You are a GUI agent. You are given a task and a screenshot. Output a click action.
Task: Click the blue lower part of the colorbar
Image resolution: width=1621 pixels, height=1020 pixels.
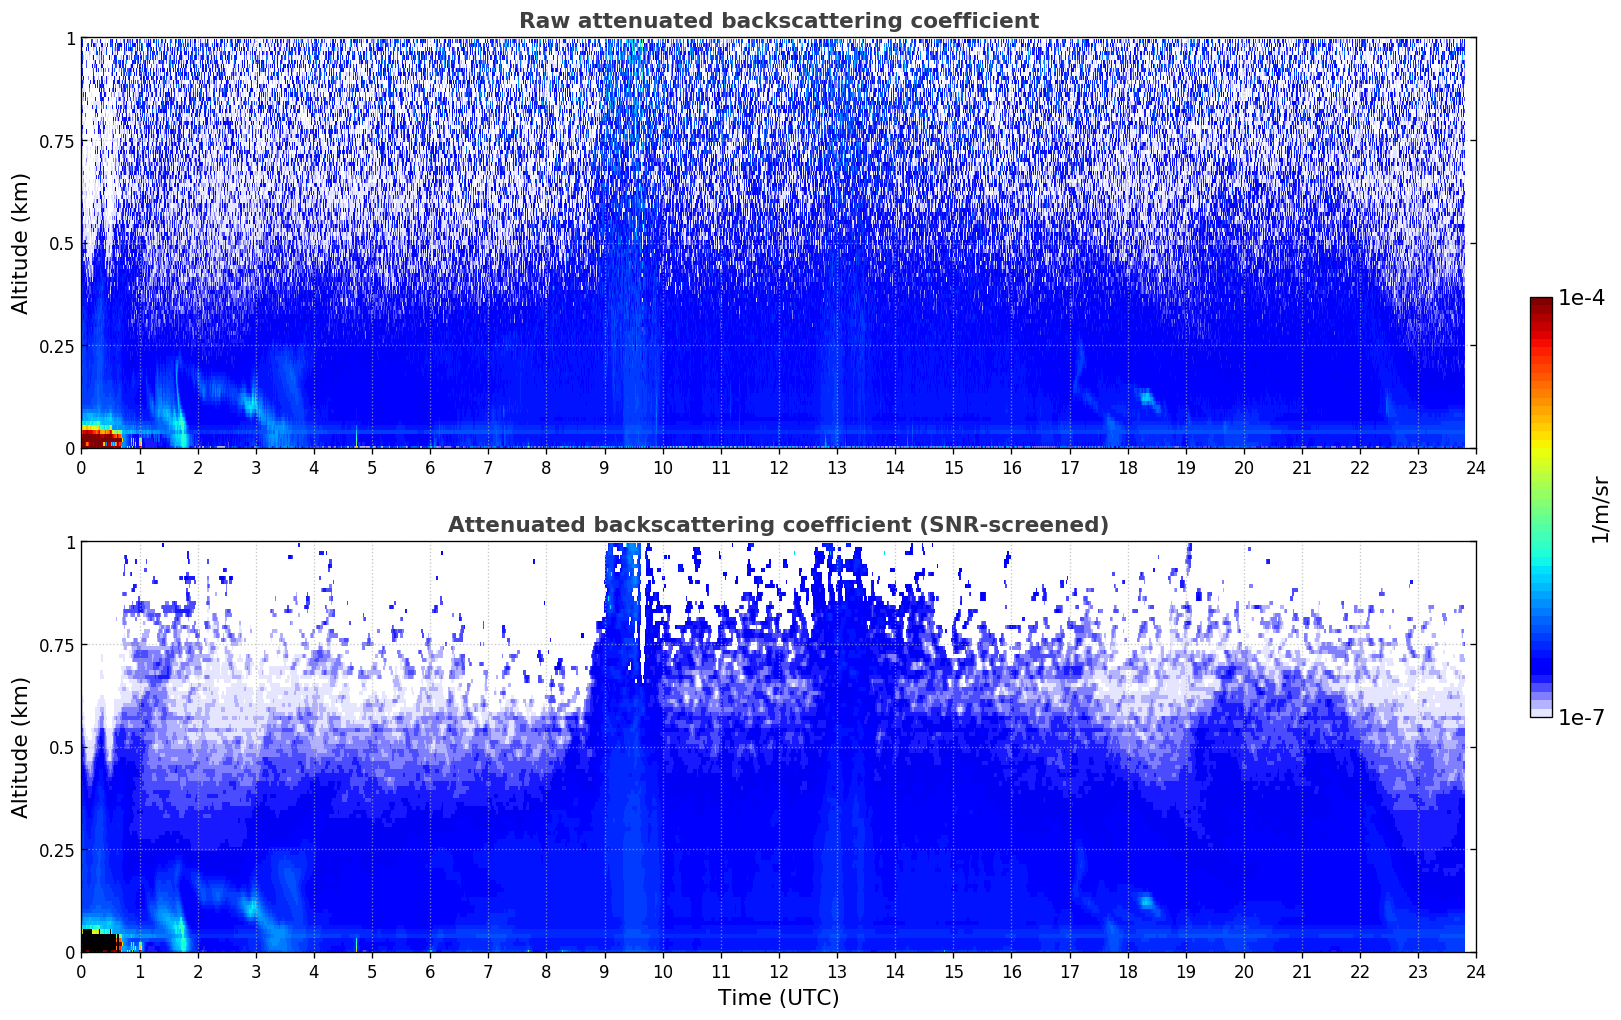pyautogui.click(x=1541, y=640)
